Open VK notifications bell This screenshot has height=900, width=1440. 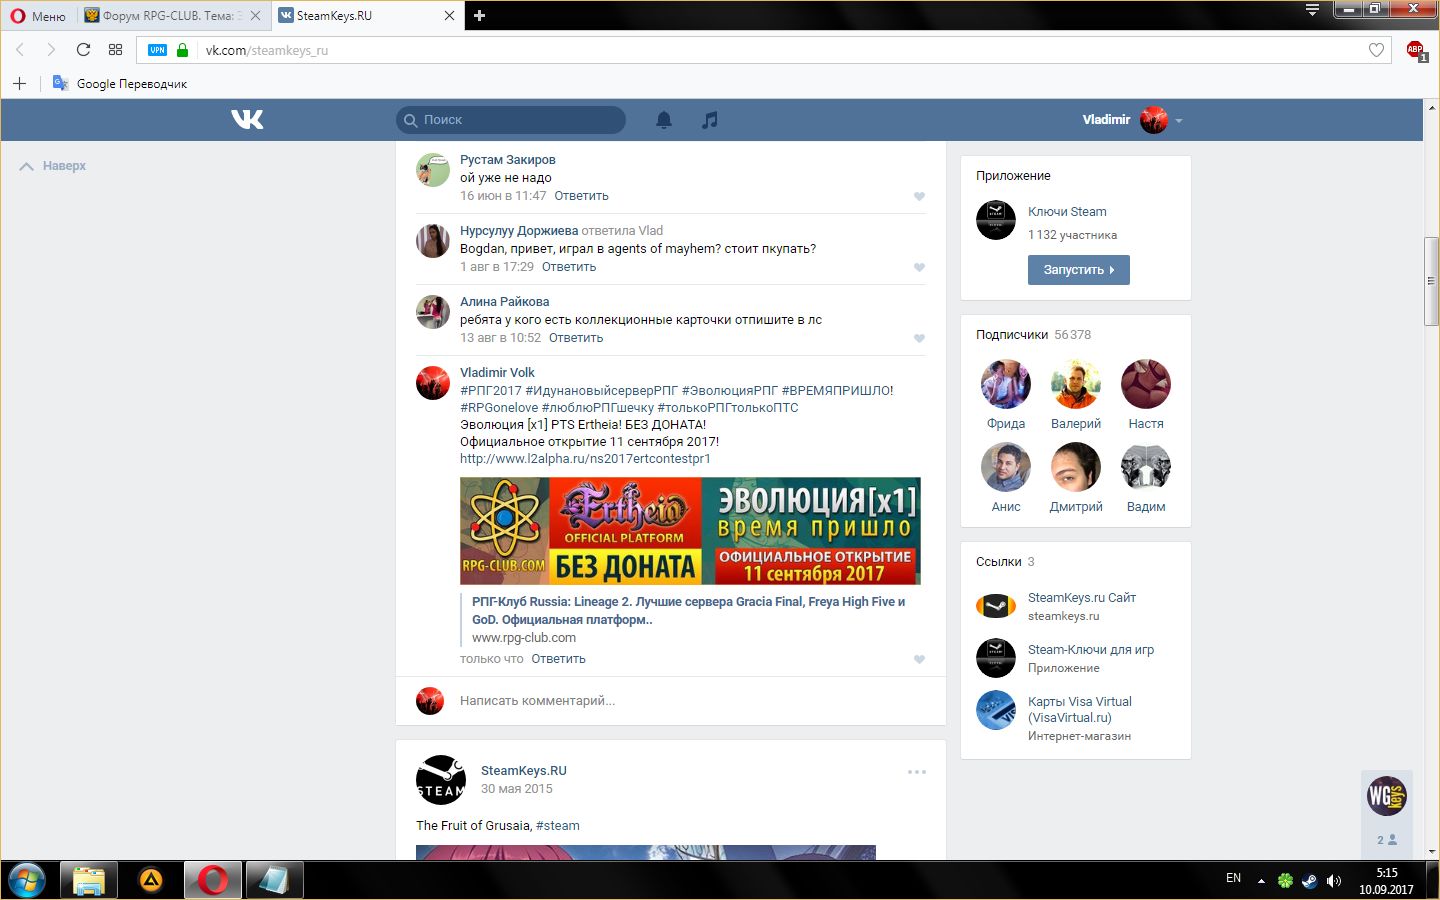664,120
